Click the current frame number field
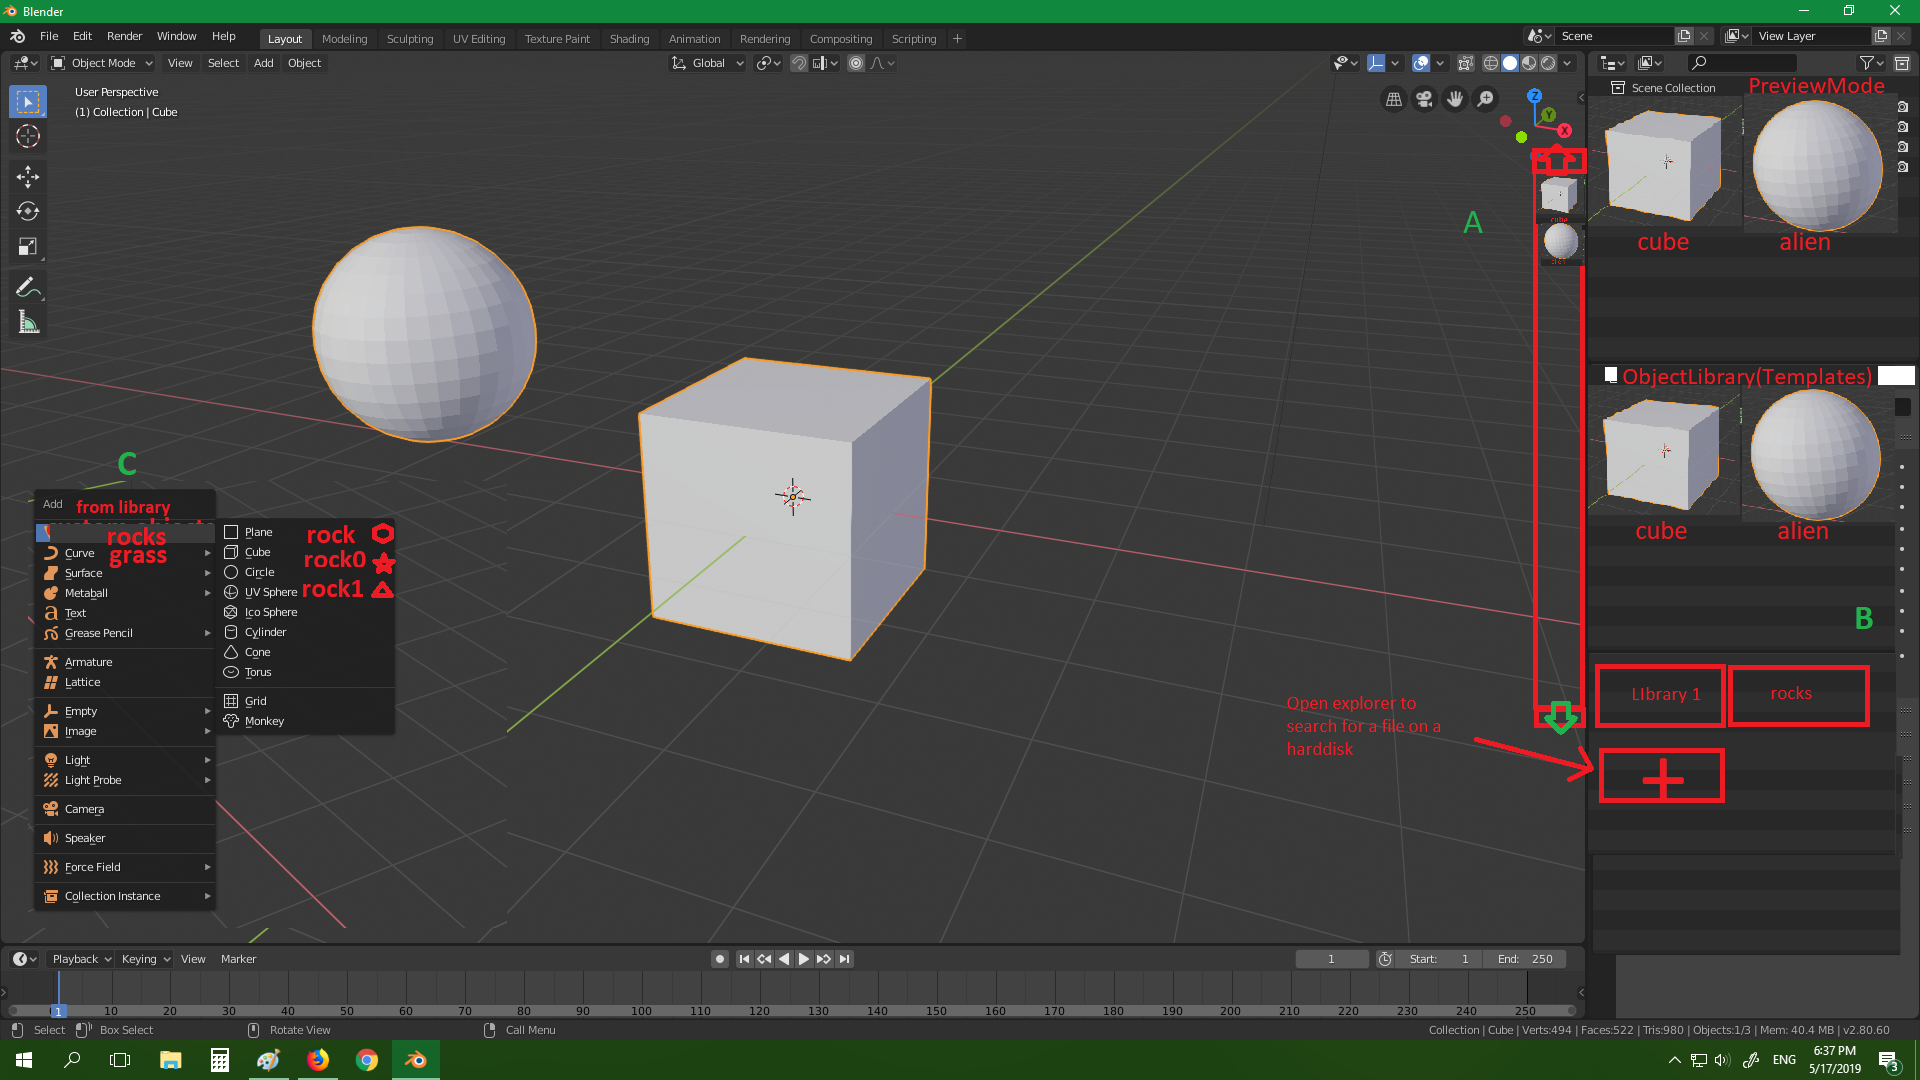1920x1080 pixels. pos(1331,959)
